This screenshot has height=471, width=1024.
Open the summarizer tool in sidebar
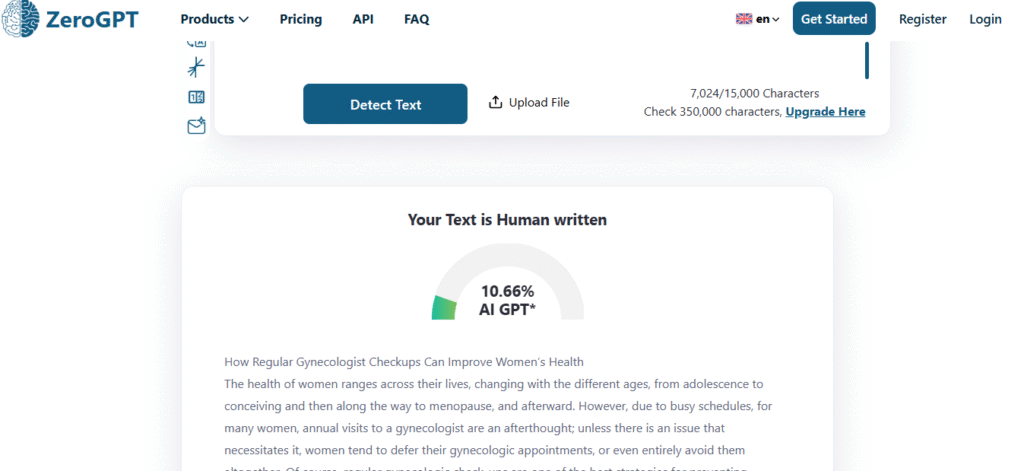tap(197, 68)
